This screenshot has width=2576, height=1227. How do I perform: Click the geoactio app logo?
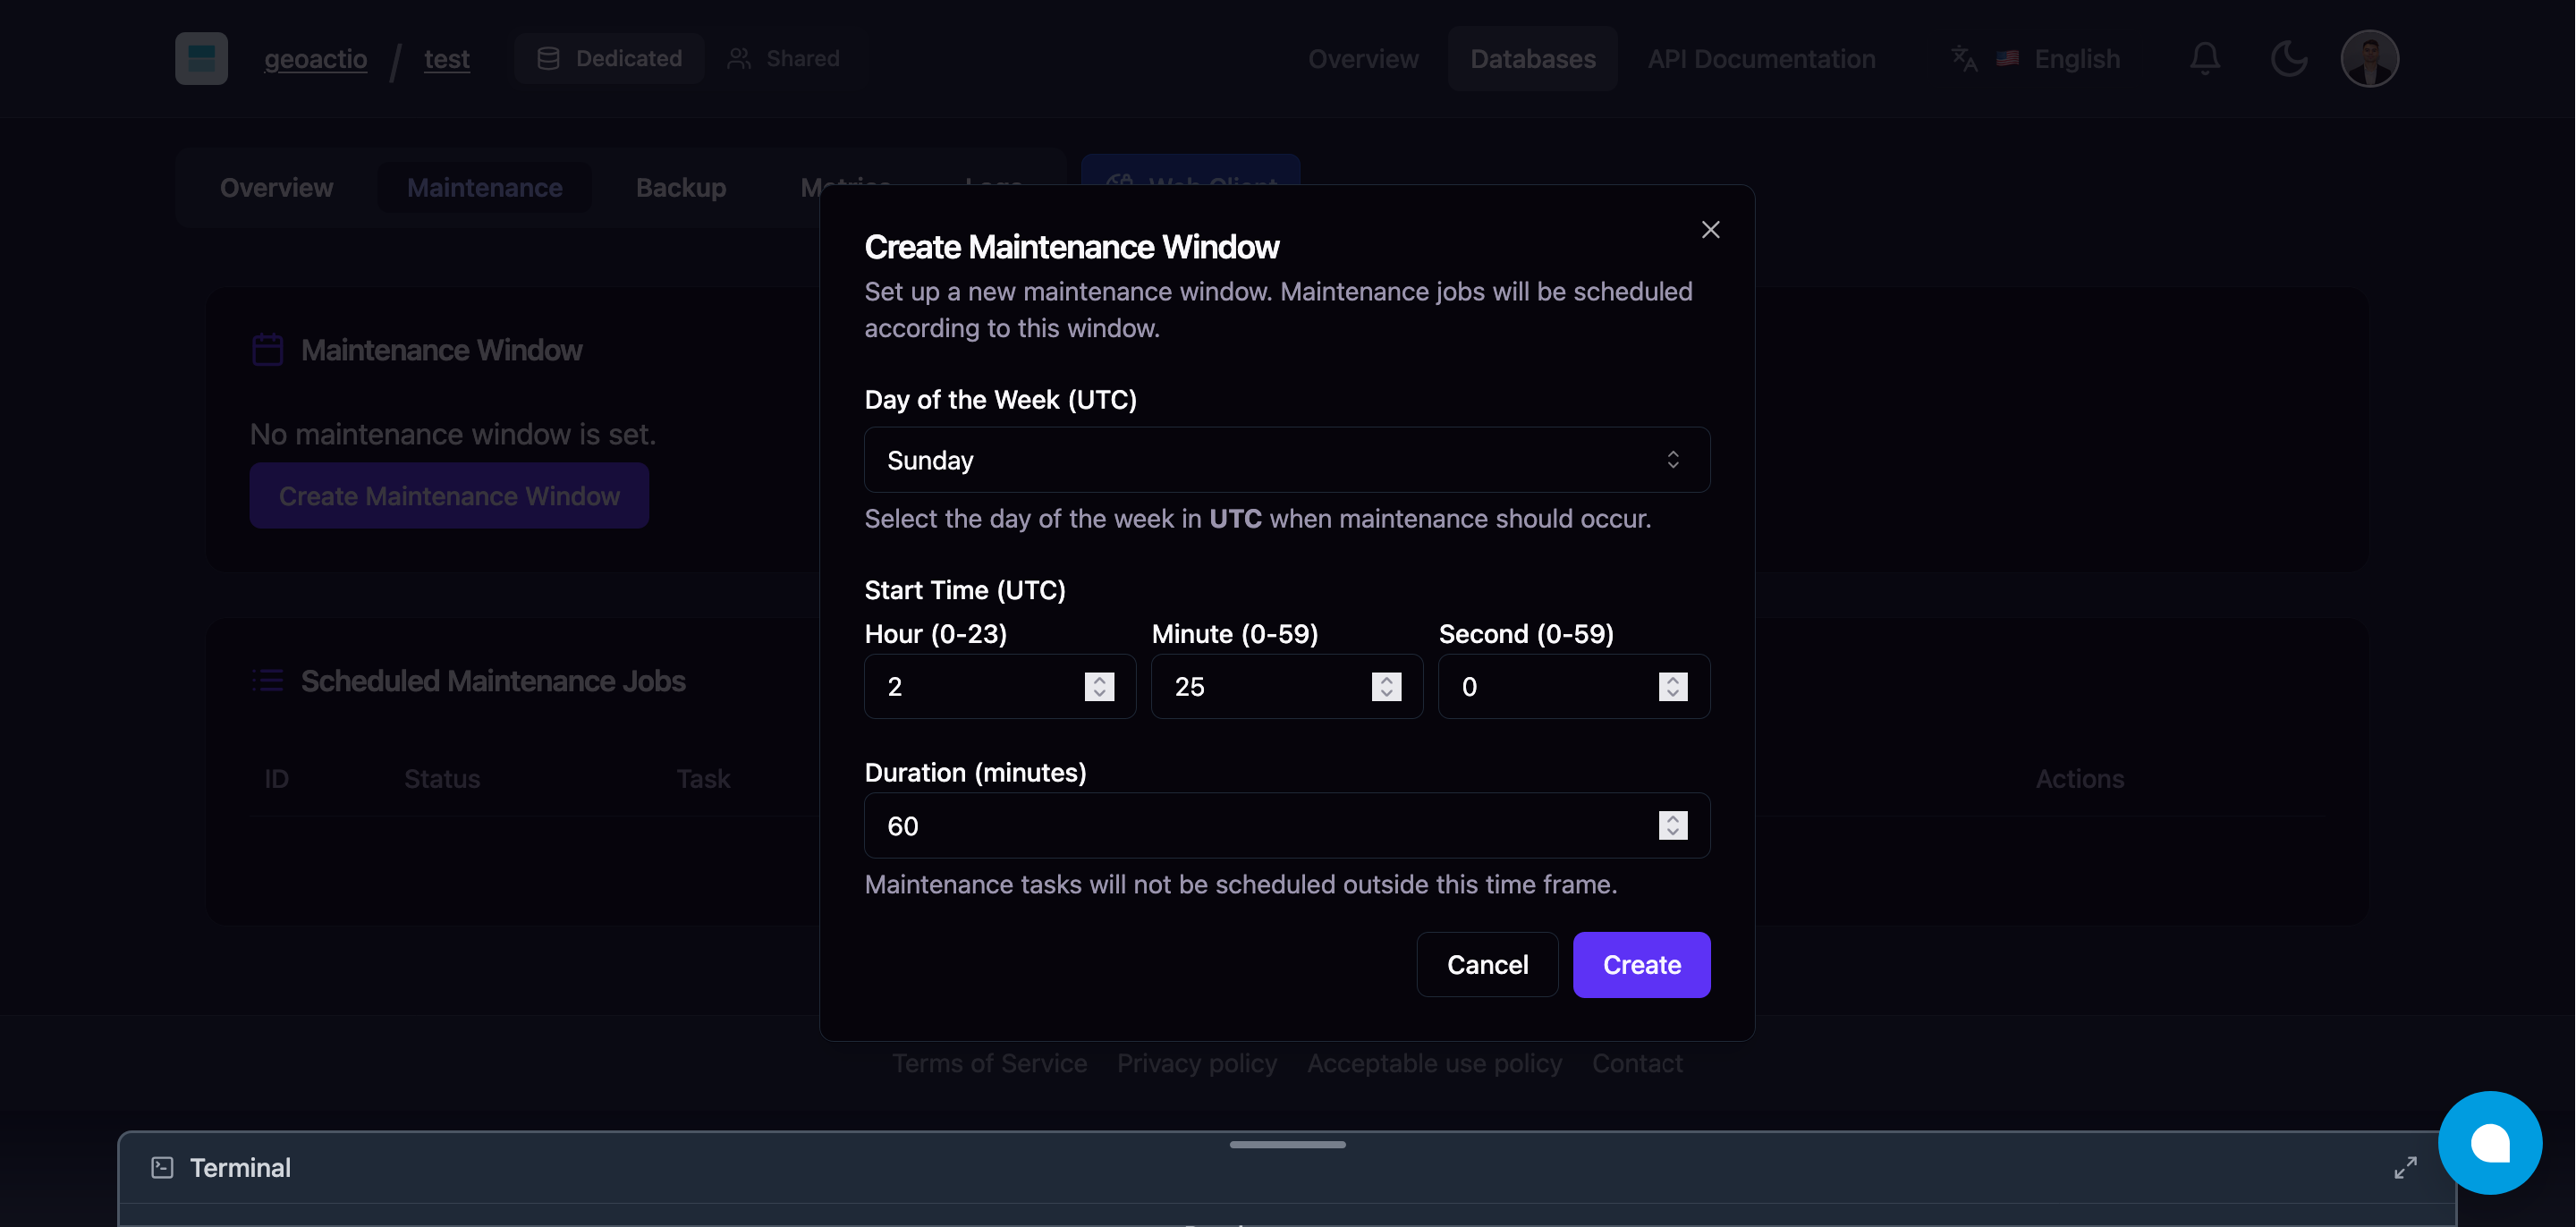click(200, 58)
